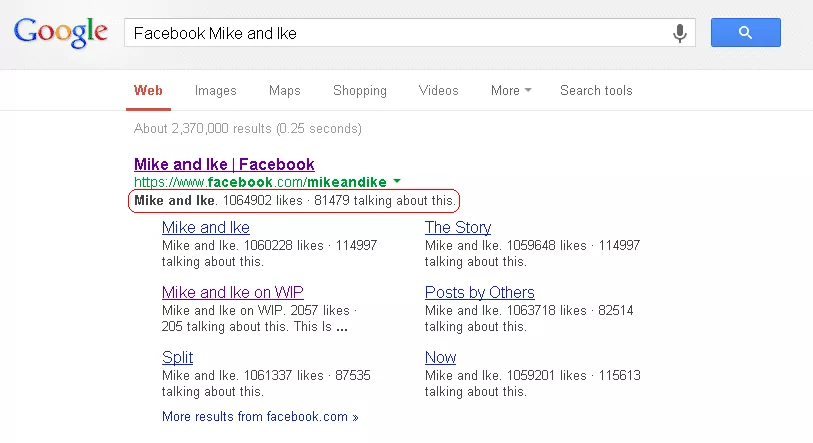Activate voice search microphone icon
The height and width of the screenshot is (443, 813).
coord(679,33)
